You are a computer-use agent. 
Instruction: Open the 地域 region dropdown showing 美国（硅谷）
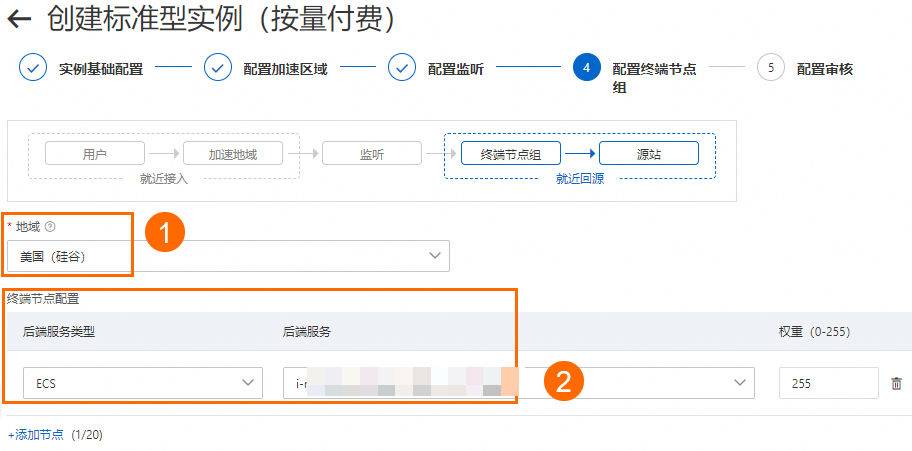point(229,256)
